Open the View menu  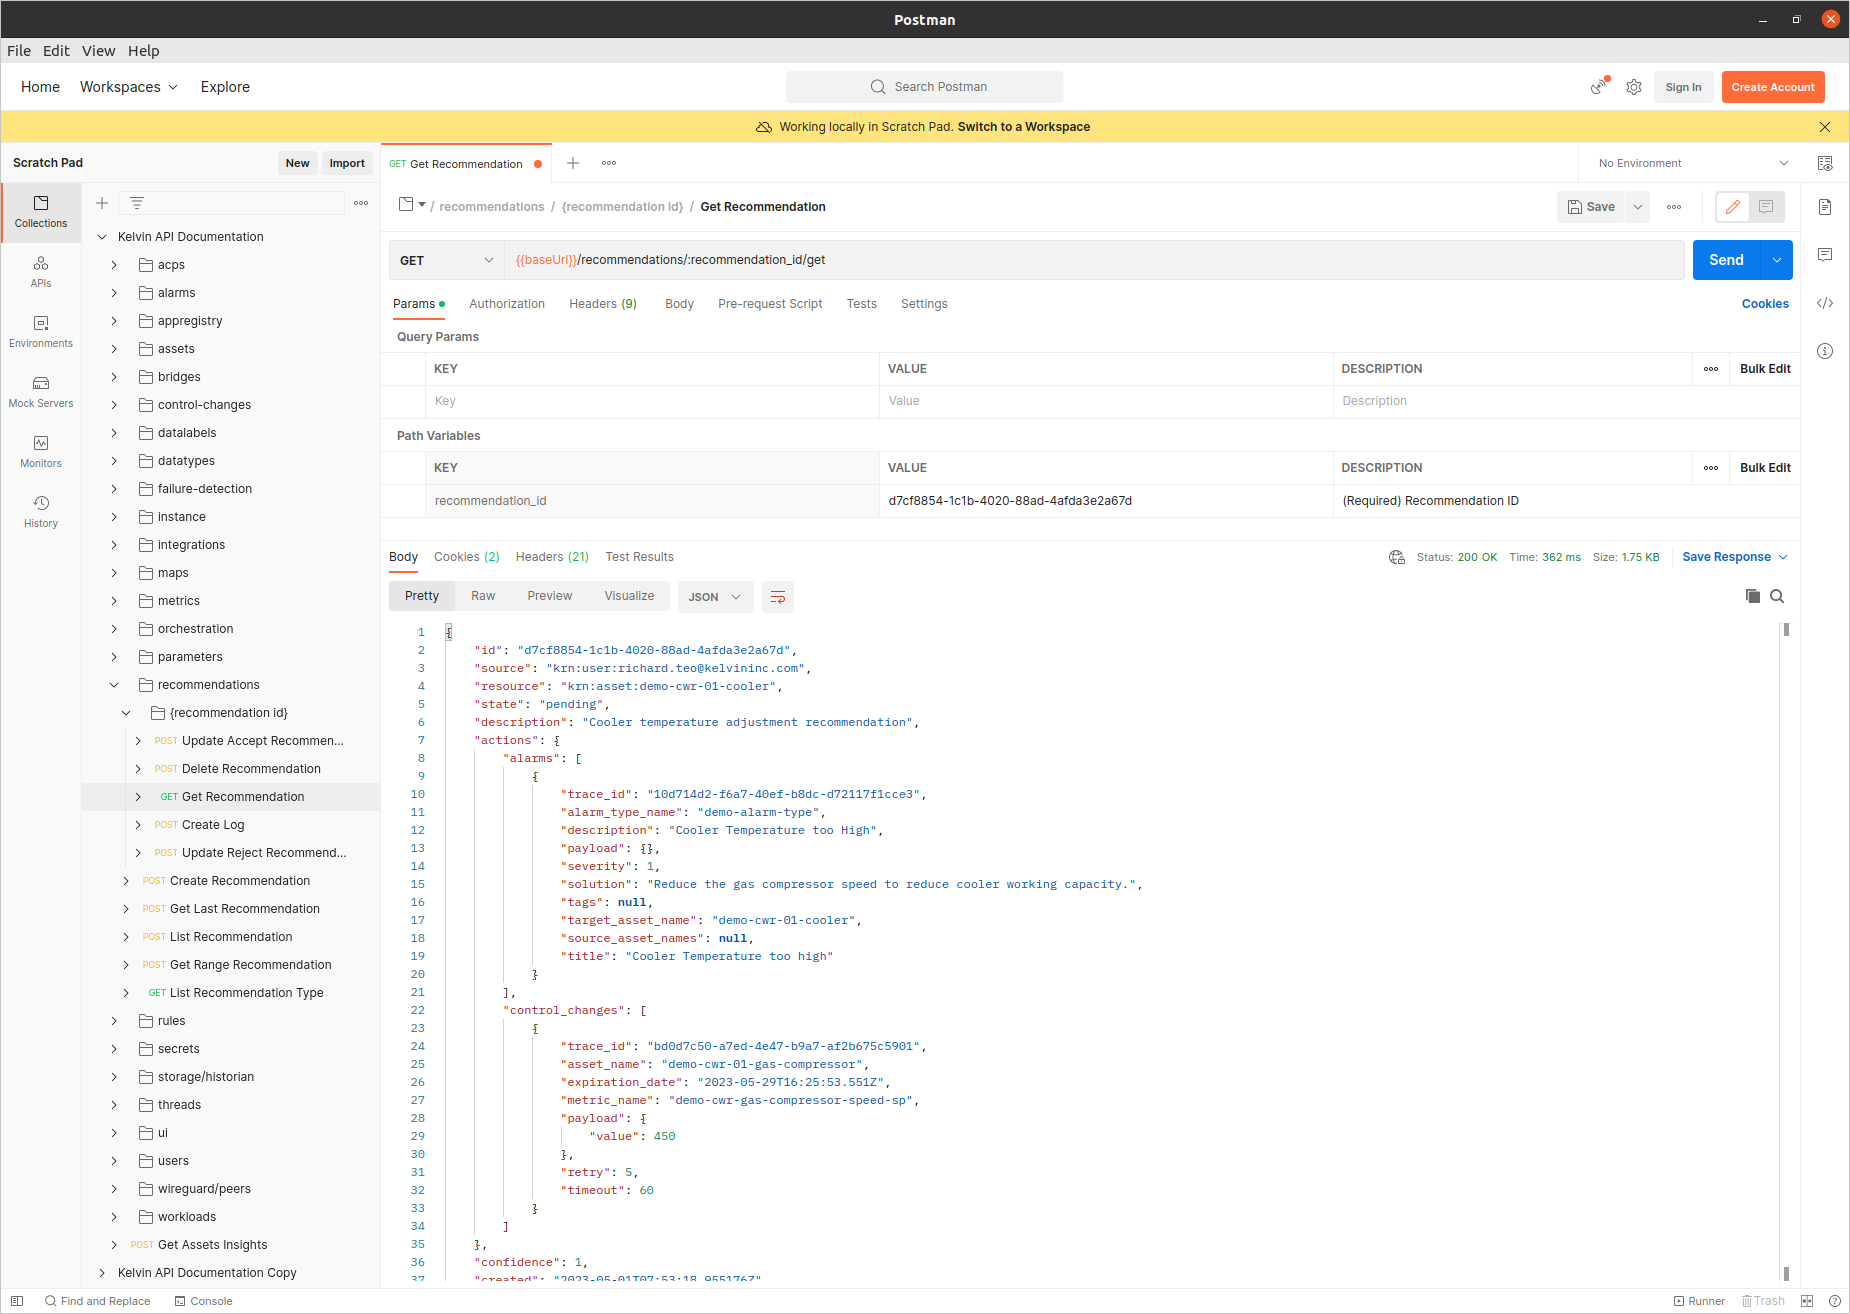tap(98, 51)
